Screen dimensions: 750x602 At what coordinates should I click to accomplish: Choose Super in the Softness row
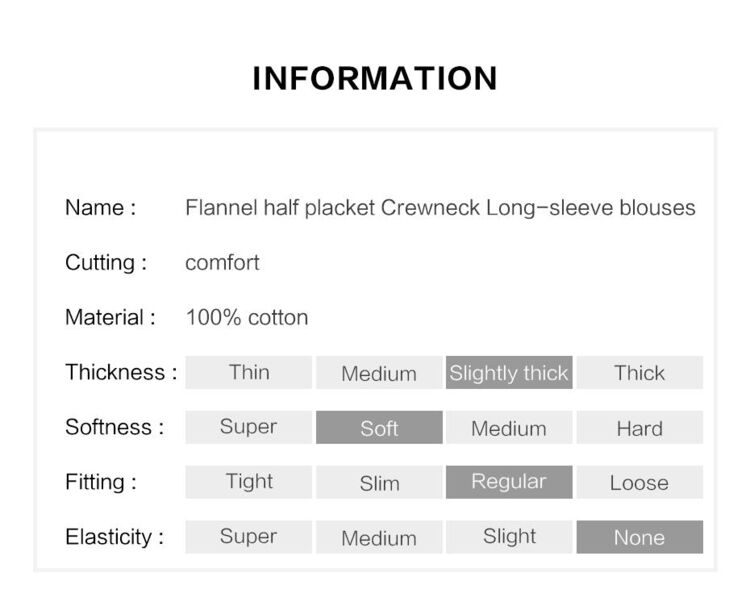click(249, 427)
